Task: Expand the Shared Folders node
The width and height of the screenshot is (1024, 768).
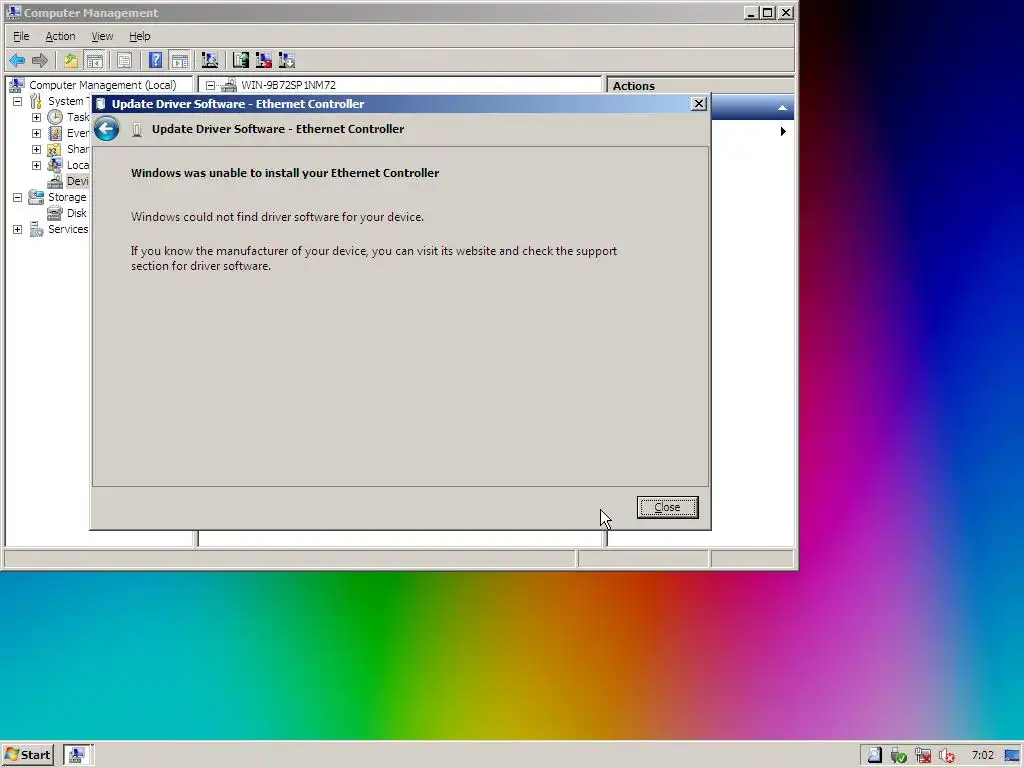Action: click(37, 149)
